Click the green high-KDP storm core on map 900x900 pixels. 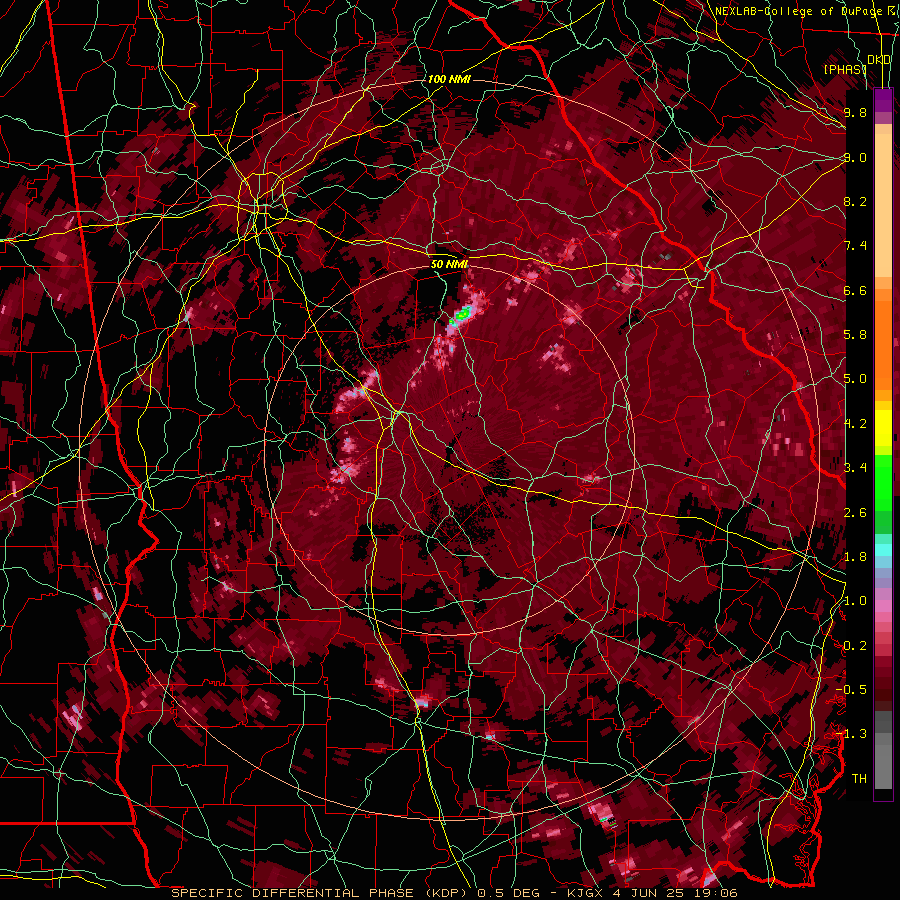[463, 313]
